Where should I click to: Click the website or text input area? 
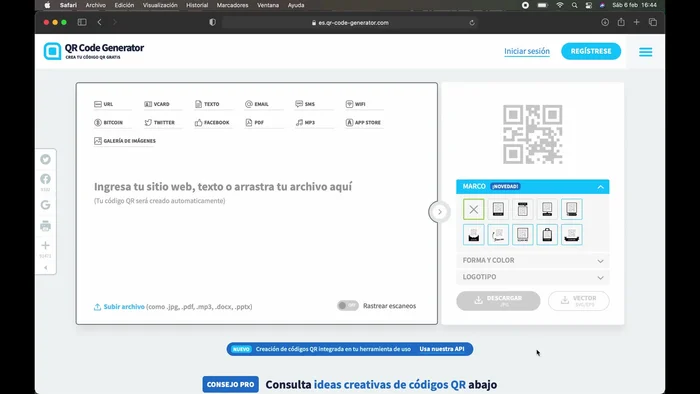223,187
